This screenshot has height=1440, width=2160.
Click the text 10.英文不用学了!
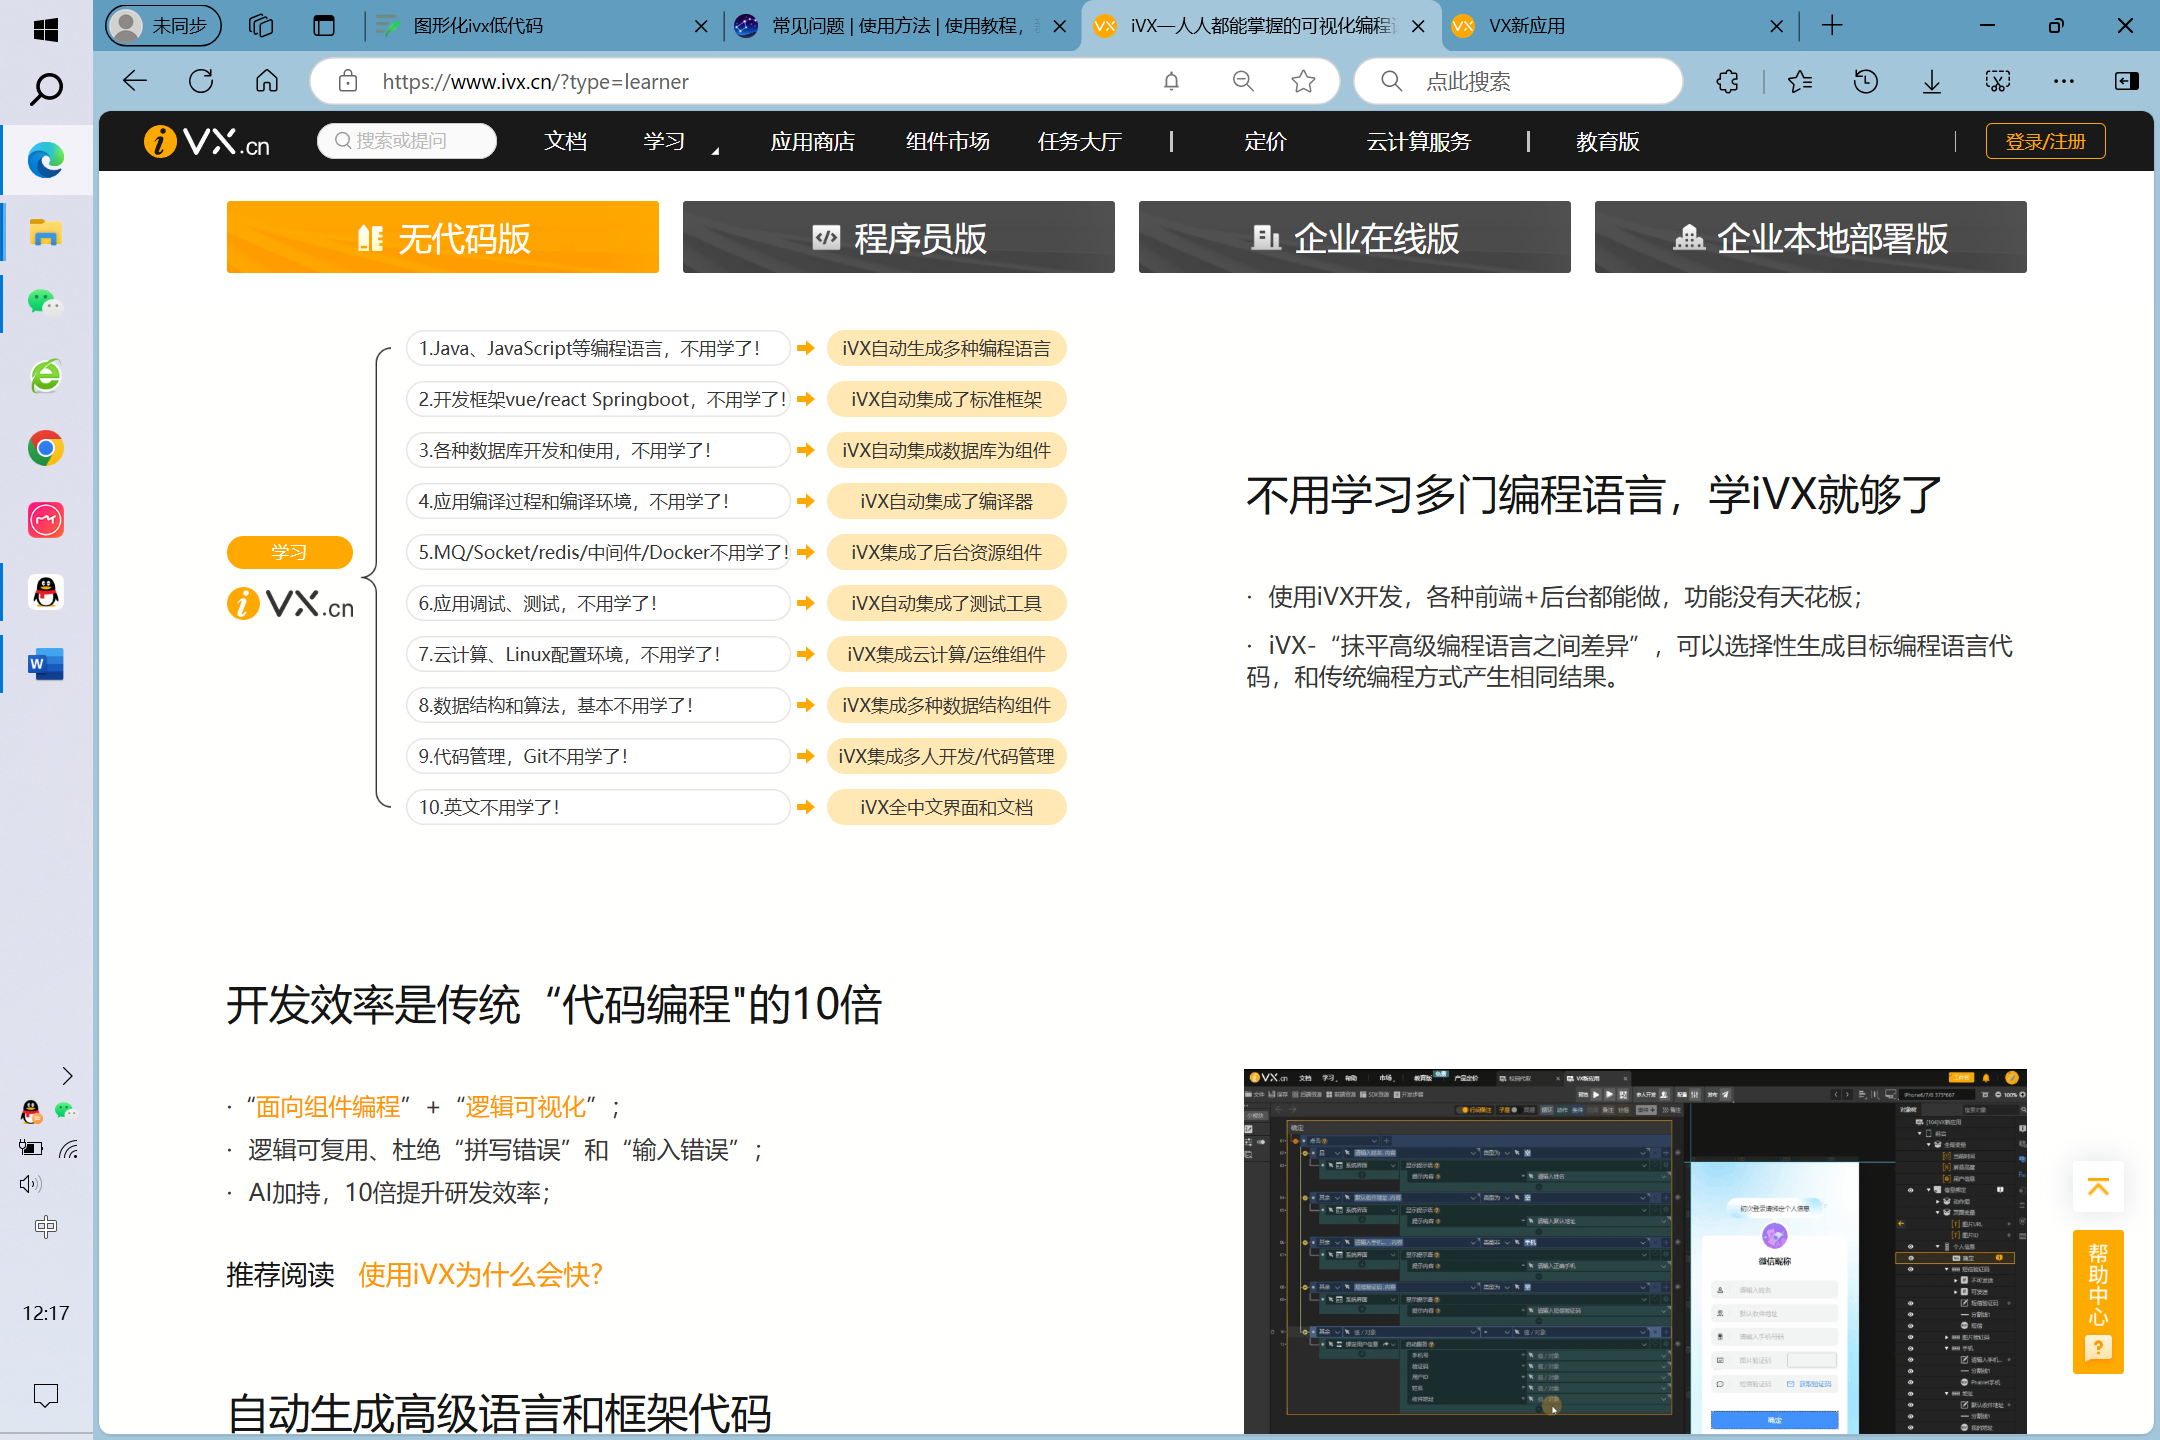click(489, 807)
